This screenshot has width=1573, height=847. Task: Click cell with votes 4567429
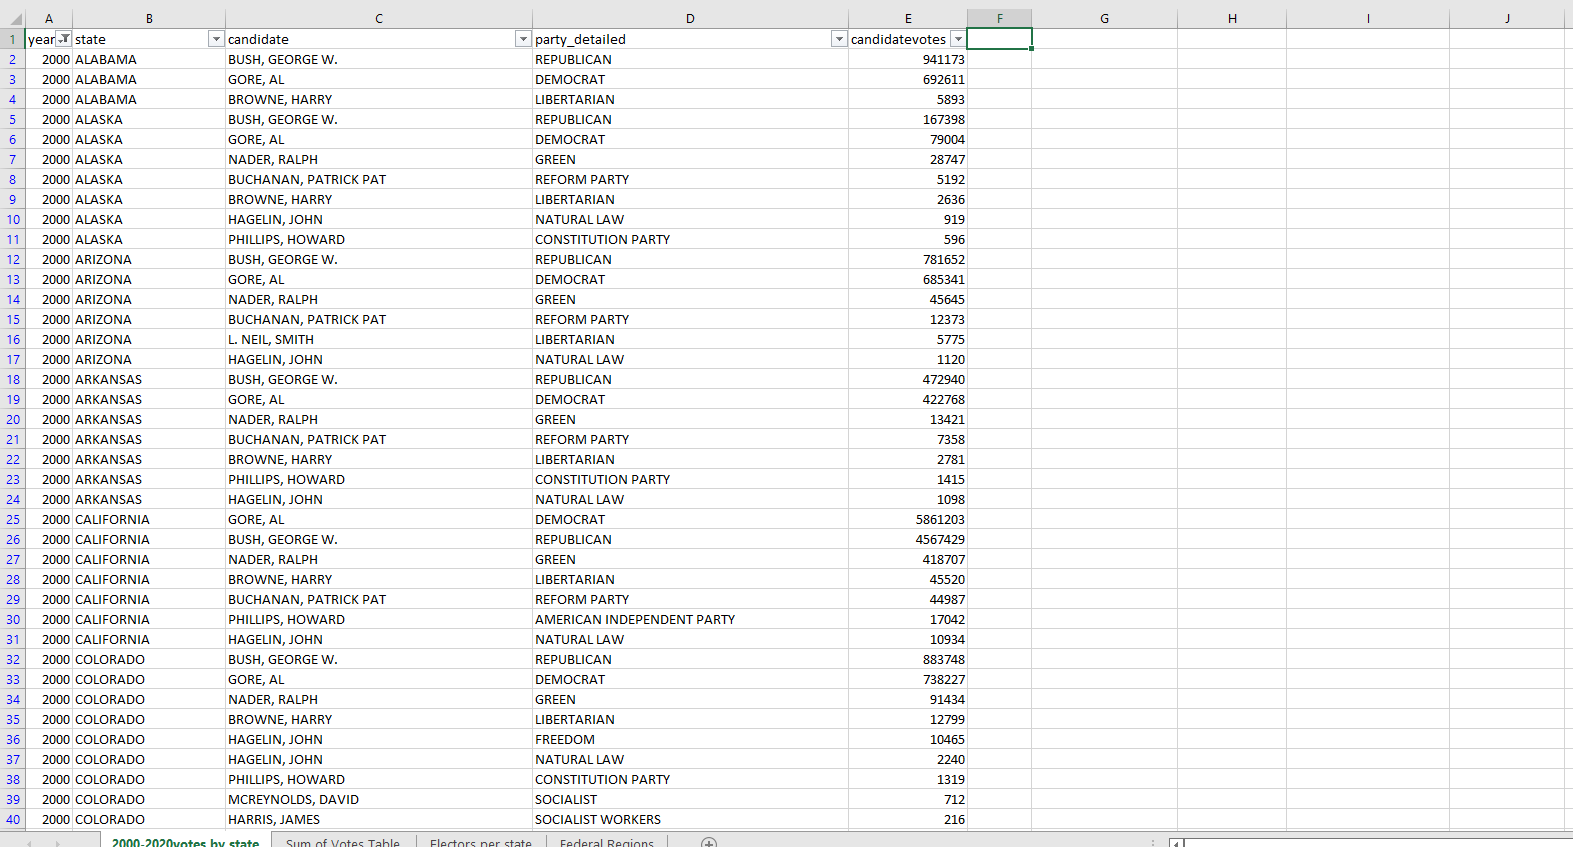pyautogui.click(x=908, y=539)
